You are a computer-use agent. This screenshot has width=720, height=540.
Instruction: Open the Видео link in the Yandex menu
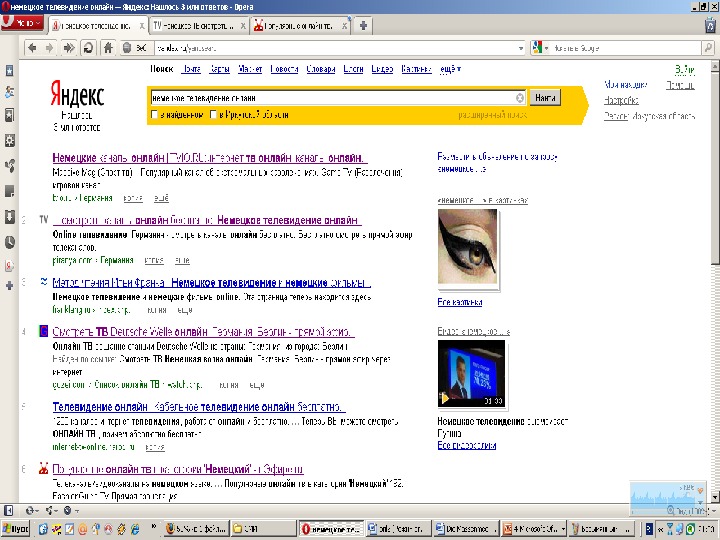tap(382, 69)
